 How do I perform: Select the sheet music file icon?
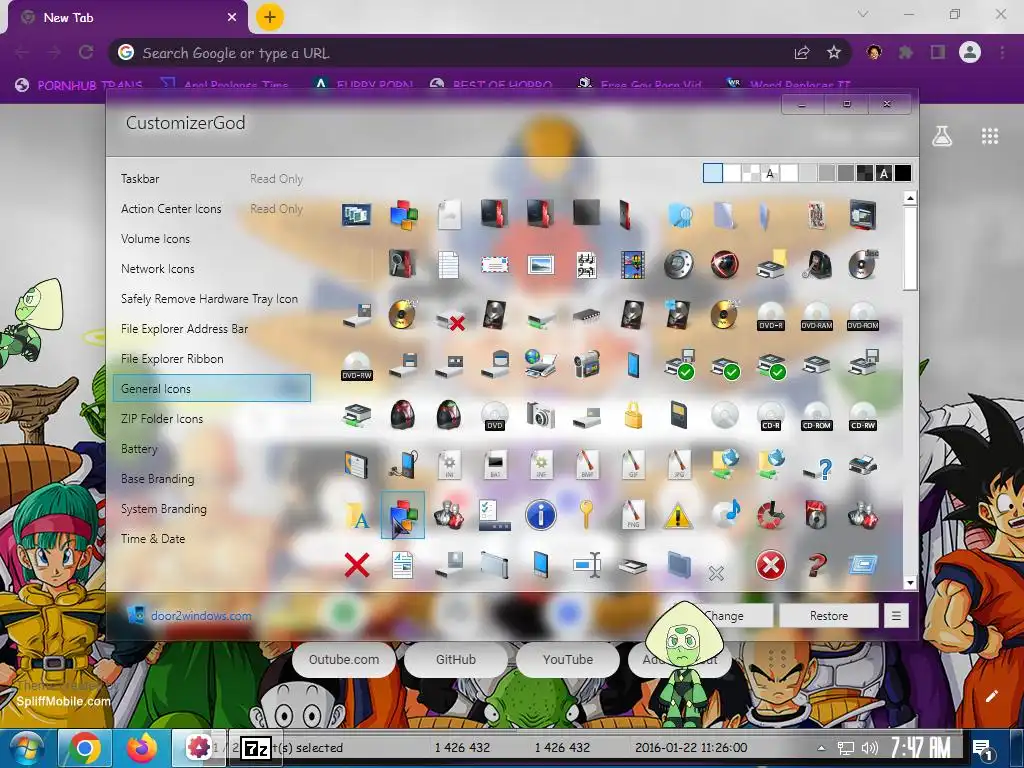pos(586,265)
